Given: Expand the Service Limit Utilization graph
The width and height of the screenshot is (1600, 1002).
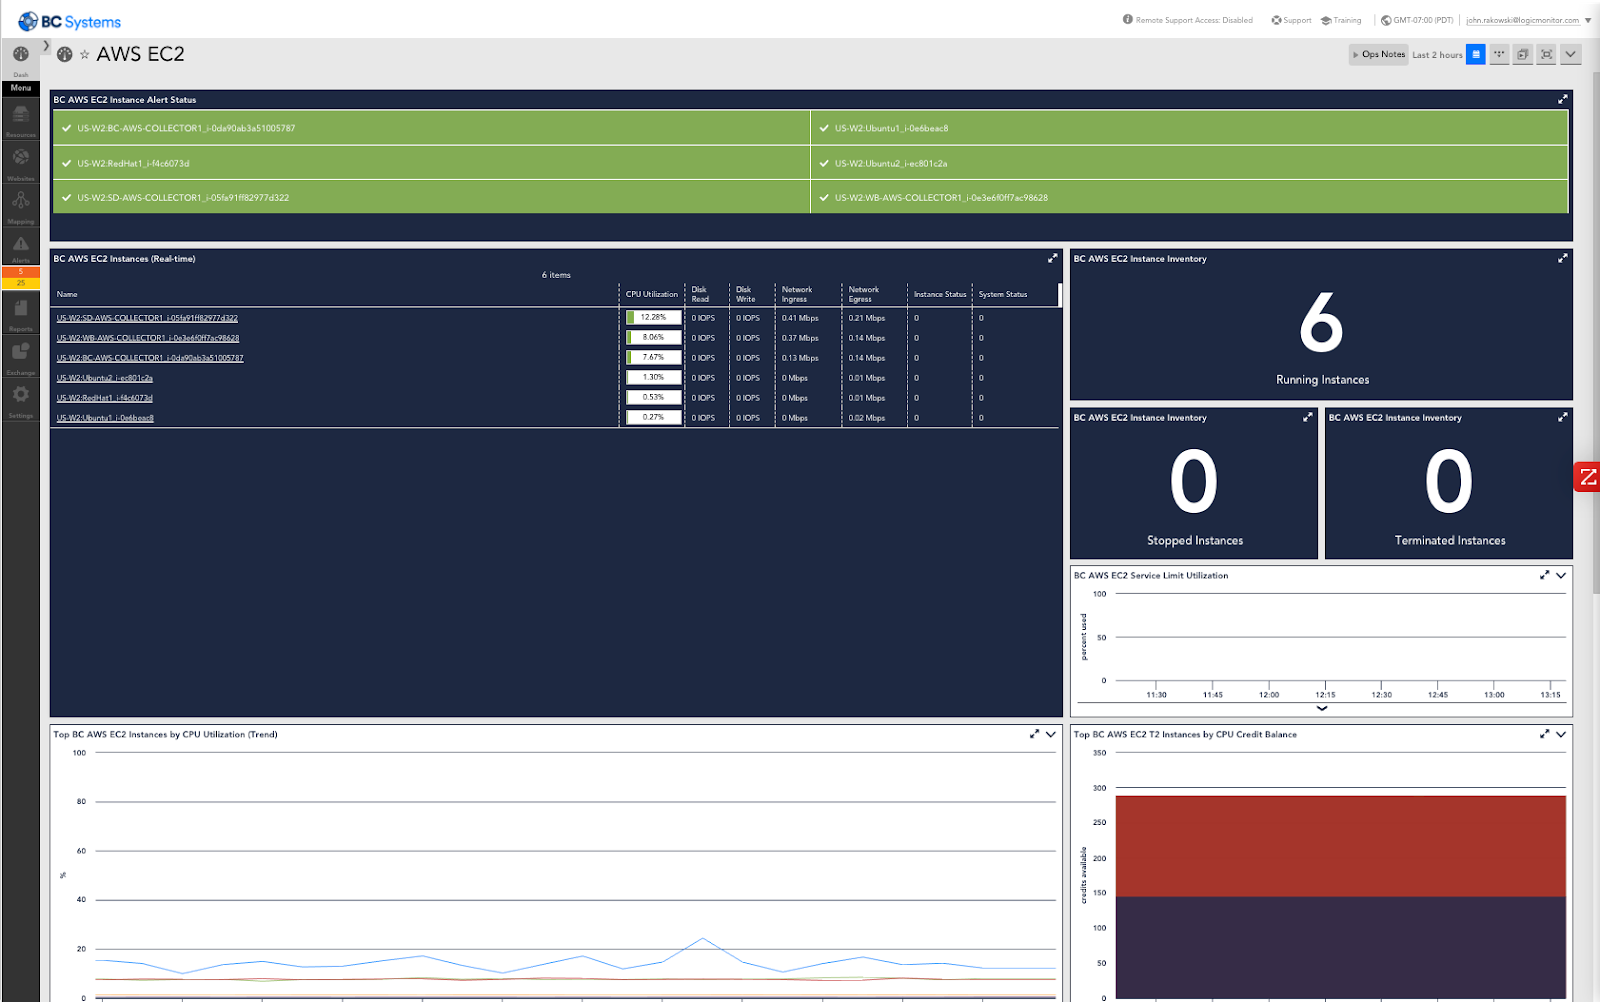Looking at the screenshot, I should click(x=1544, y=575).
